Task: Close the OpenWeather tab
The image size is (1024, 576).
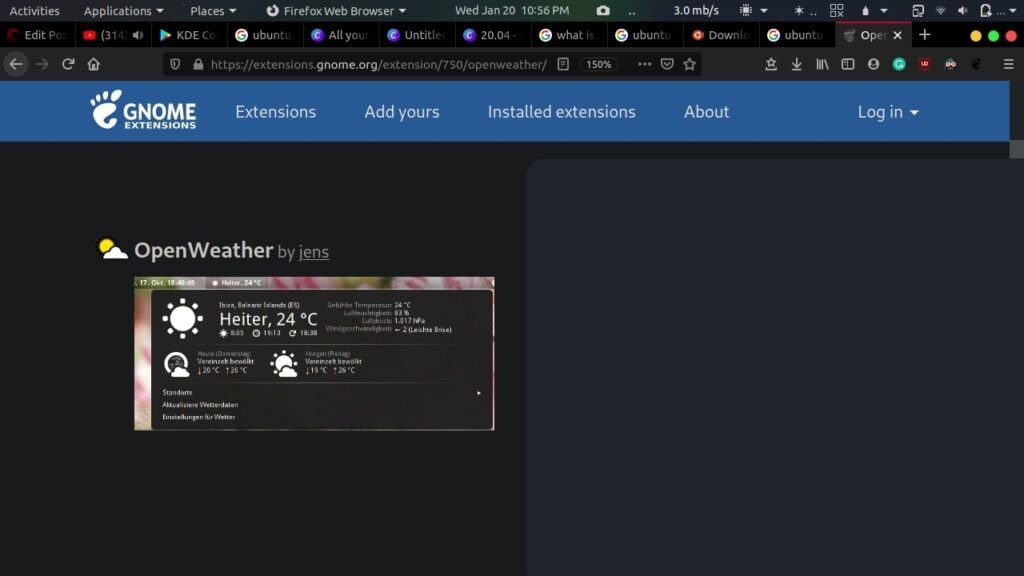Action: tap(897, 35)
